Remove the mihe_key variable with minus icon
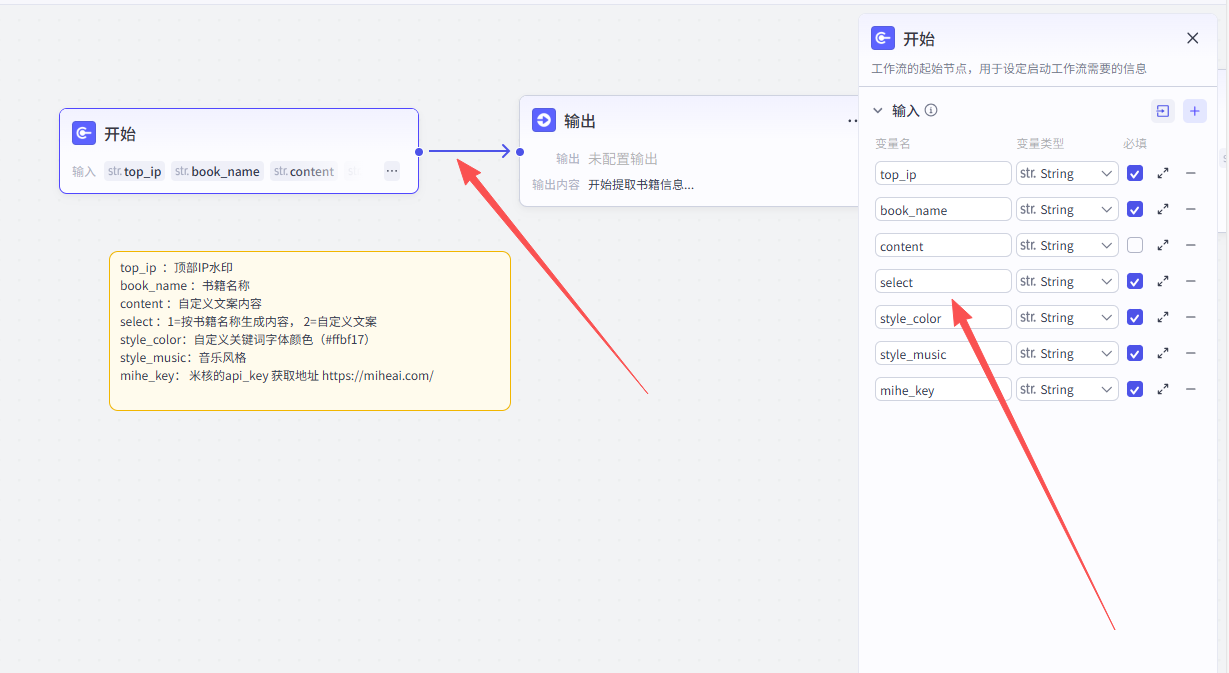 pyautogui.click(x=1190, y=390)
